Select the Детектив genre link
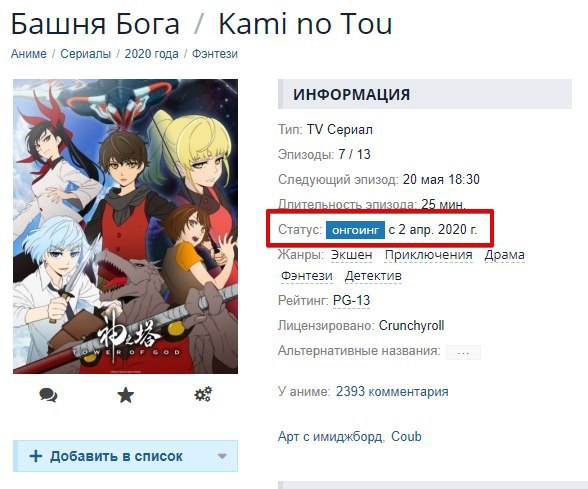The height and width of the screenshot is (489, 588). [373, 276]
